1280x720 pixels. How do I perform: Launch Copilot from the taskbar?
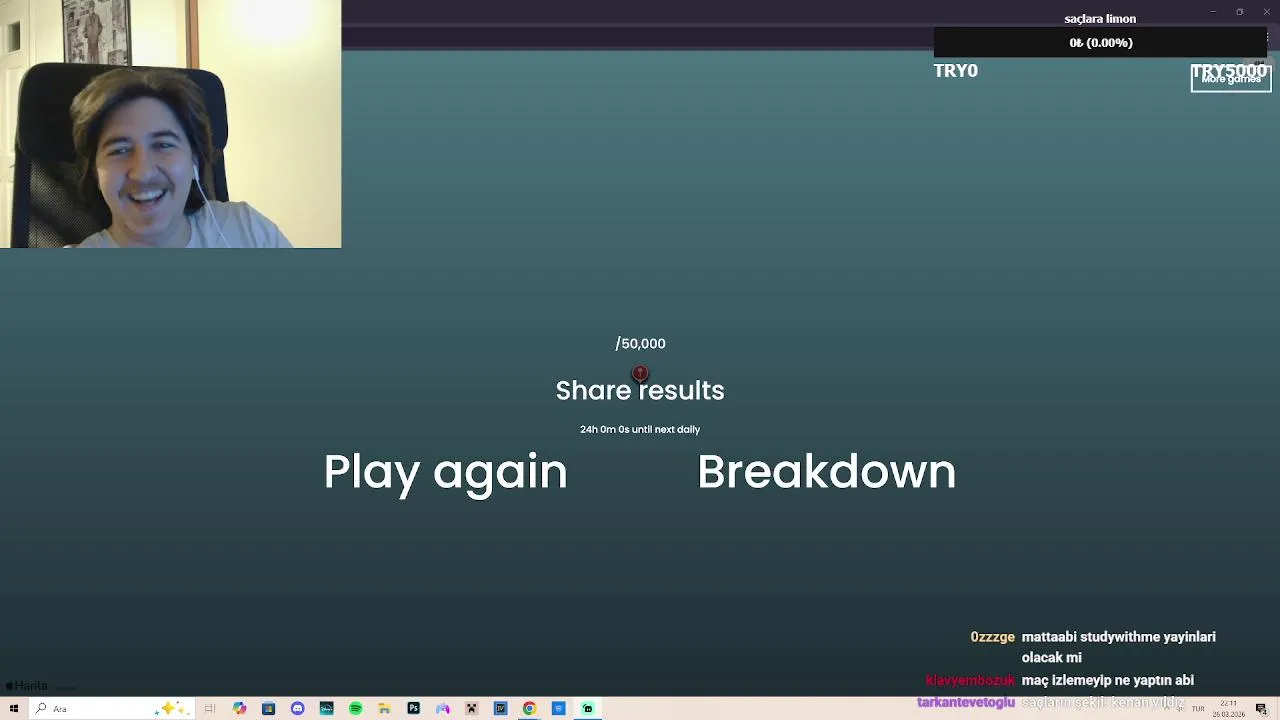(239, 709)
